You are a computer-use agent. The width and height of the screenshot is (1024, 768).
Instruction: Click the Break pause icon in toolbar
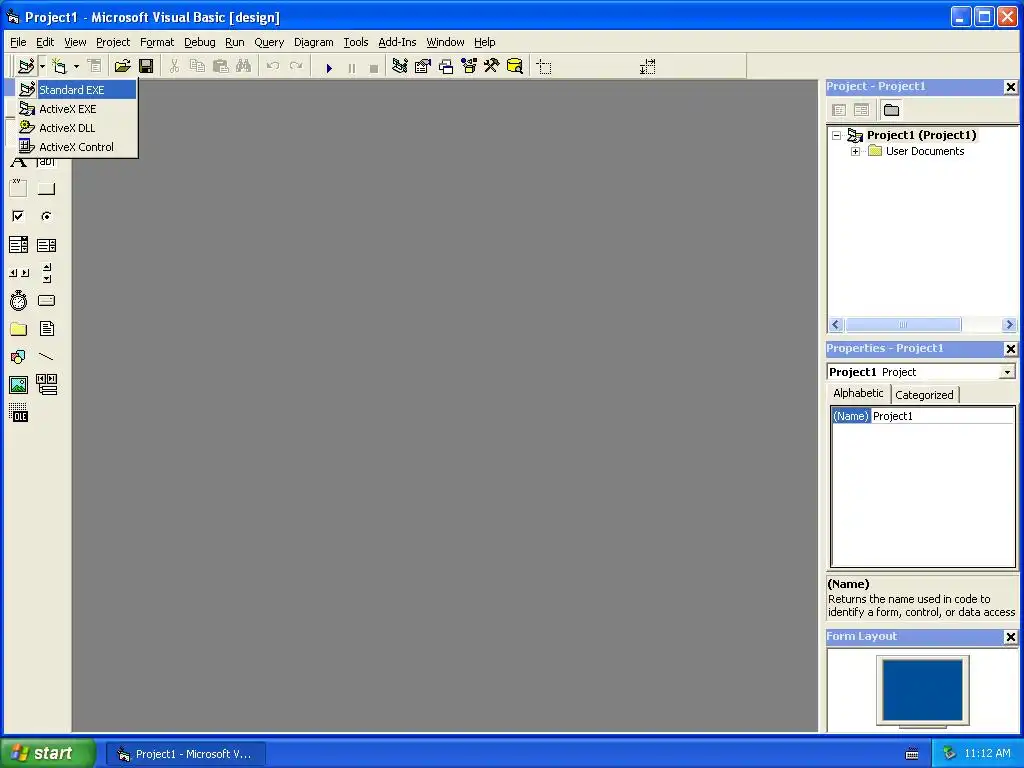pyautogui.click(x=351, y=67)
